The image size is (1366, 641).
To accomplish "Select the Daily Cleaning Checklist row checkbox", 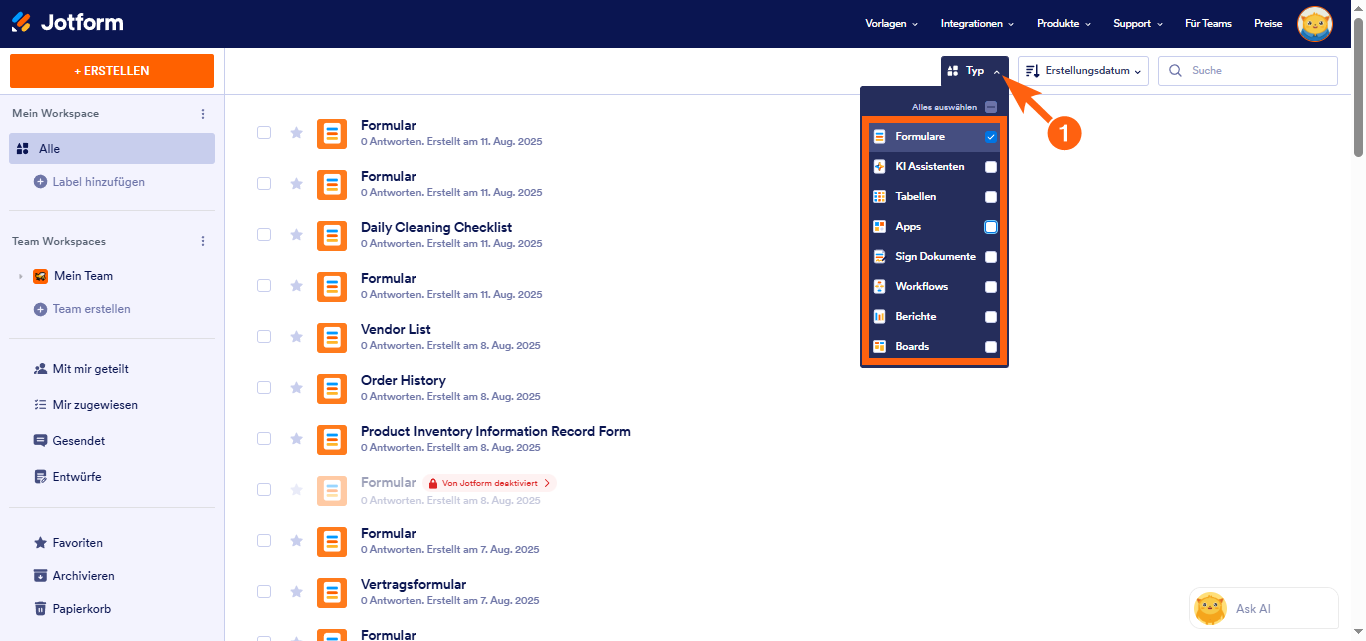I will [264, 234].
